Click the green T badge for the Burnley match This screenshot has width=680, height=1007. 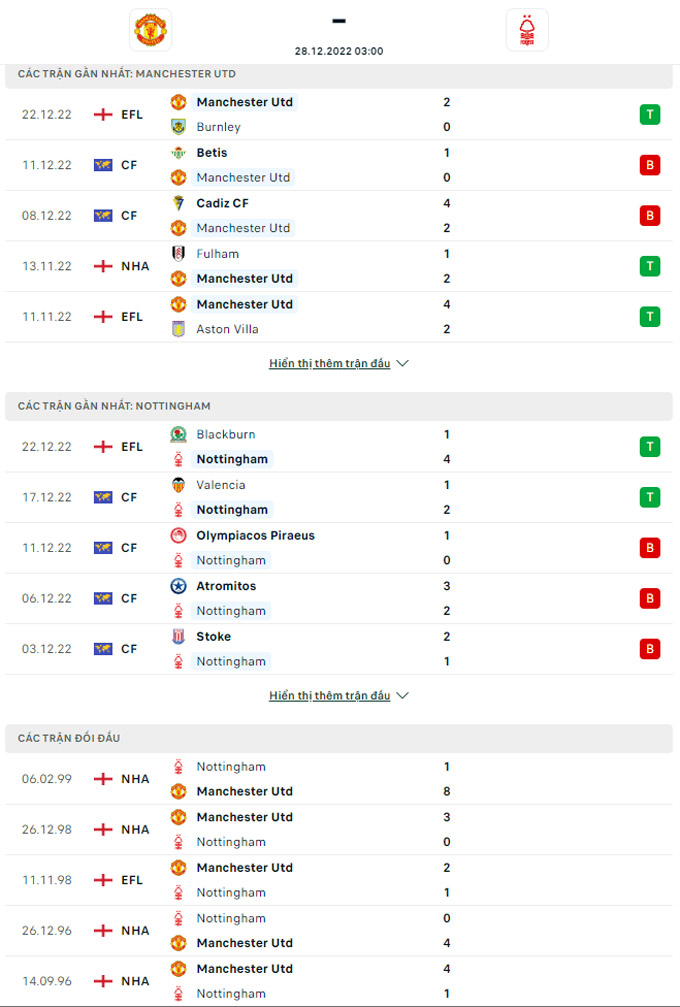(x=650, y=114)
